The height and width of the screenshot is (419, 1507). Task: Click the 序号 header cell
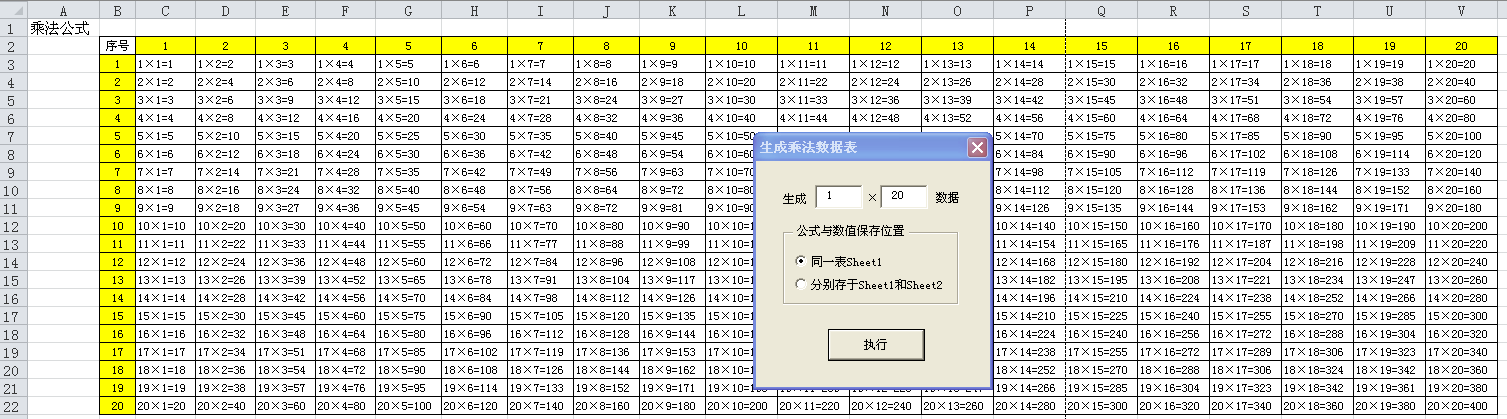point(118,46)
